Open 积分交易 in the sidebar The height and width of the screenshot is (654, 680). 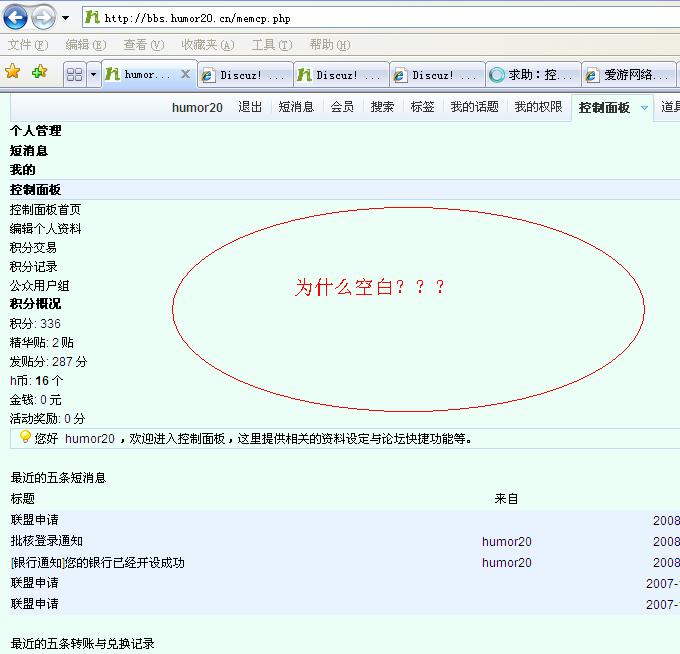coord(33,248)
